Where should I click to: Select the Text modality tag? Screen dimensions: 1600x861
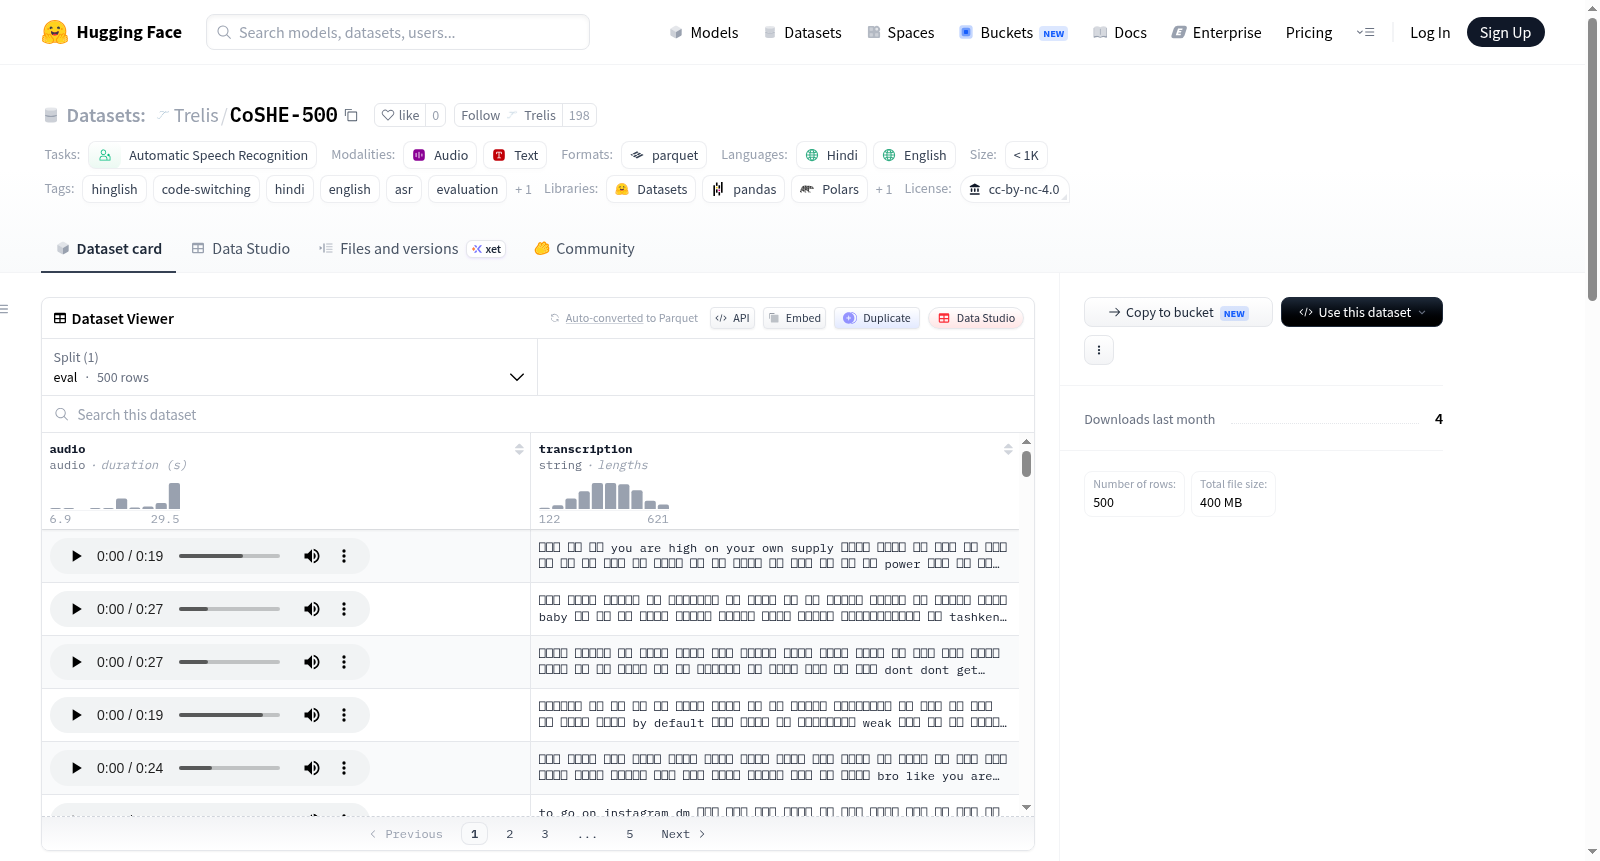point(516,155)
